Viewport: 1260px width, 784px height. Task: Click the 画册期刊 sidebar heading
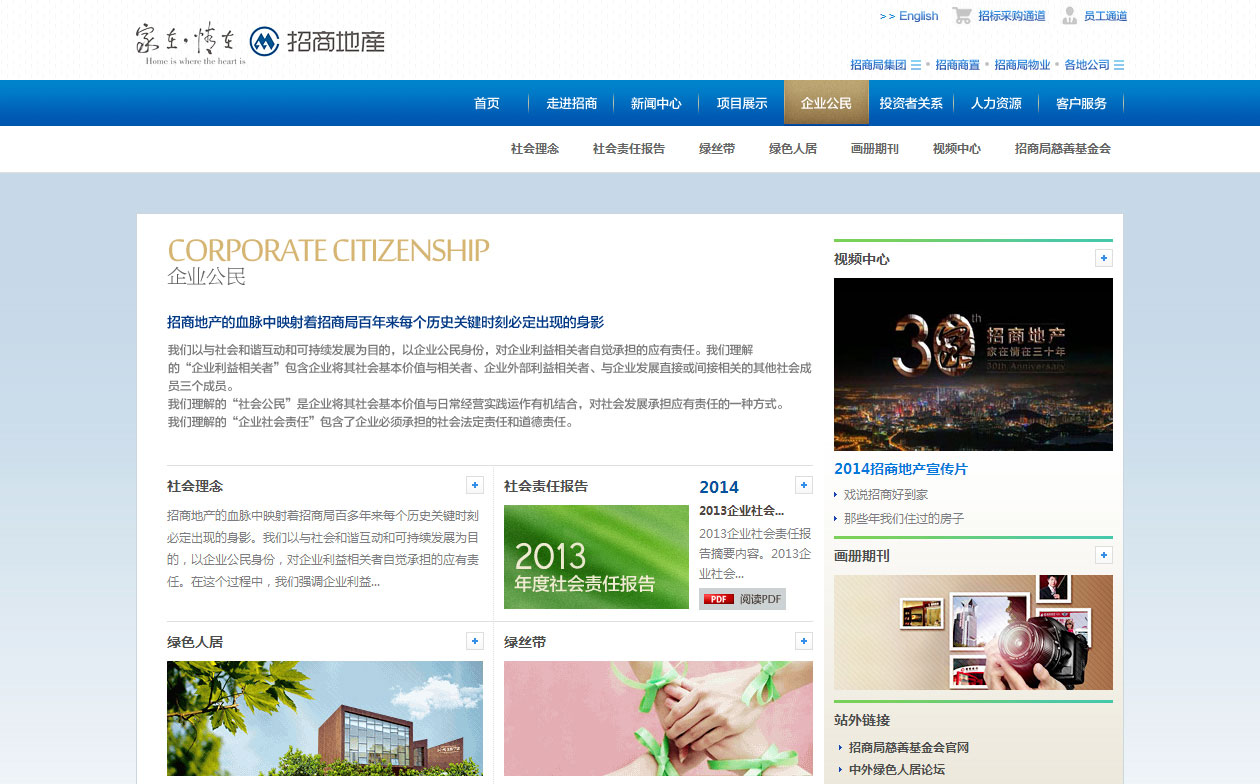862,556
